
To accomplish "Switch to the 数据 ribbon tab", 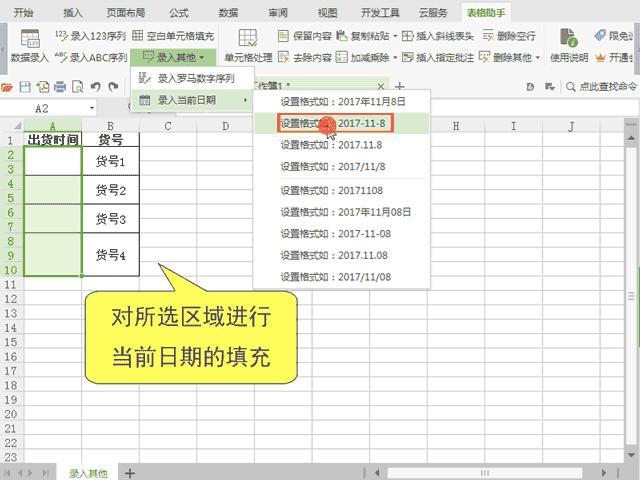I will (x=228, y=13).
